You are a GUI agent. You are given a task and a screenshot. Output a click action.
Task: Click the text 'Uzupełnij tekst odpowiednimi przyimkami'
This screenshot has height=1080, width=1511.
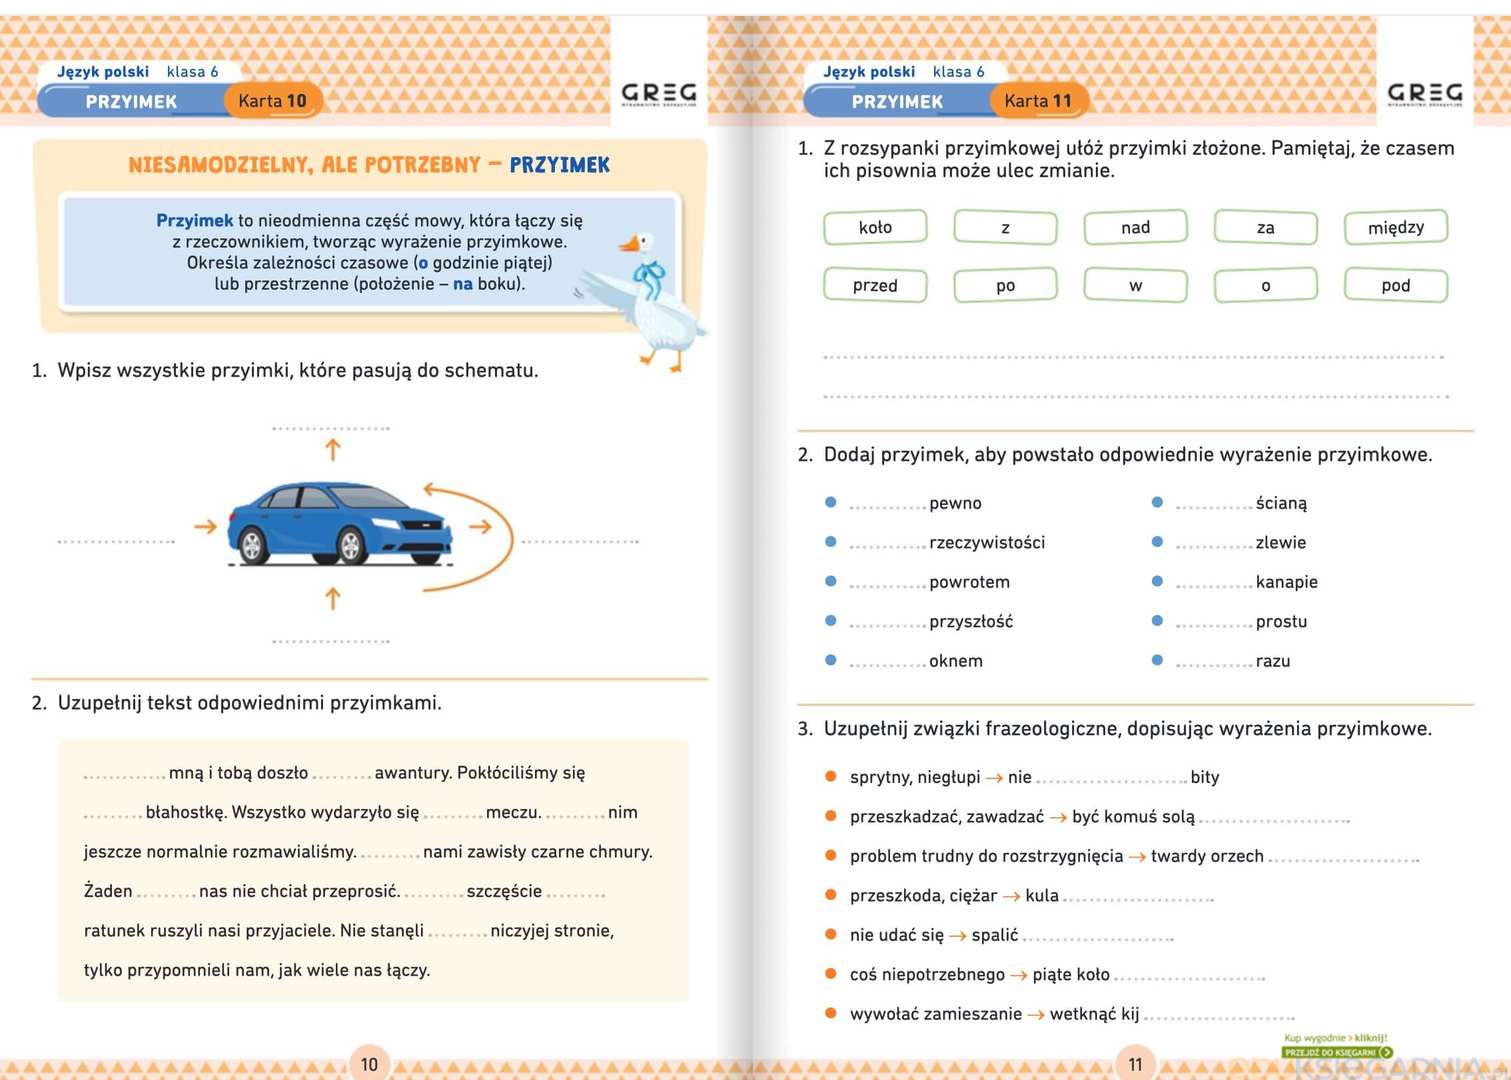(249, 703)
